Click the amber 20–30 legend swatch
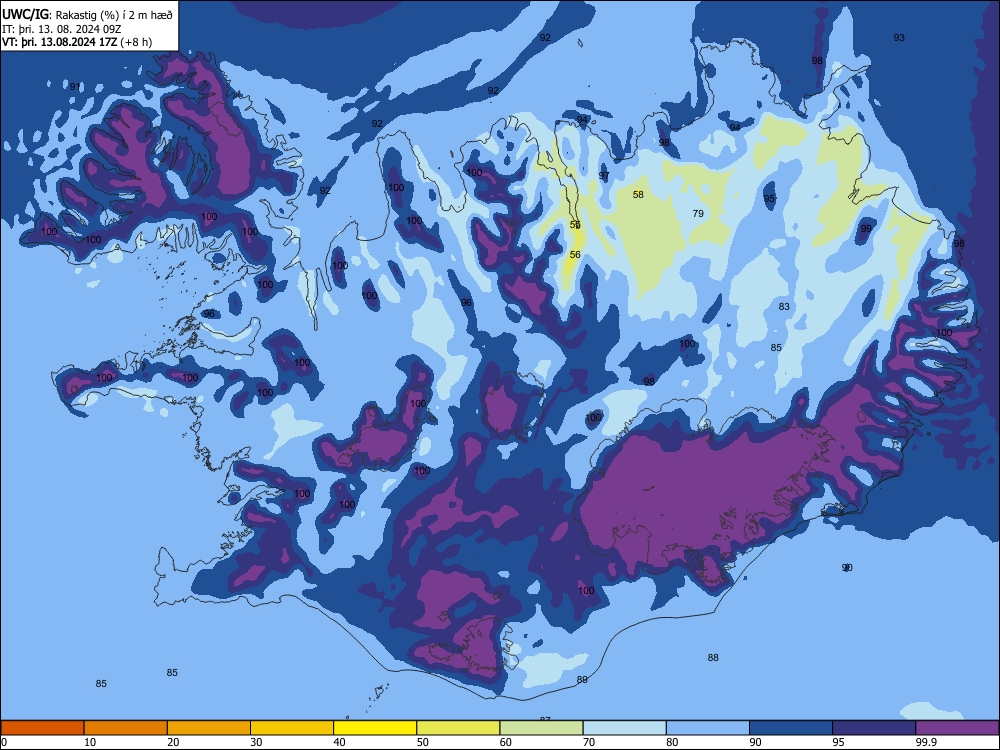The width and height of the screenshot is (1000, 750). [209, 728]
